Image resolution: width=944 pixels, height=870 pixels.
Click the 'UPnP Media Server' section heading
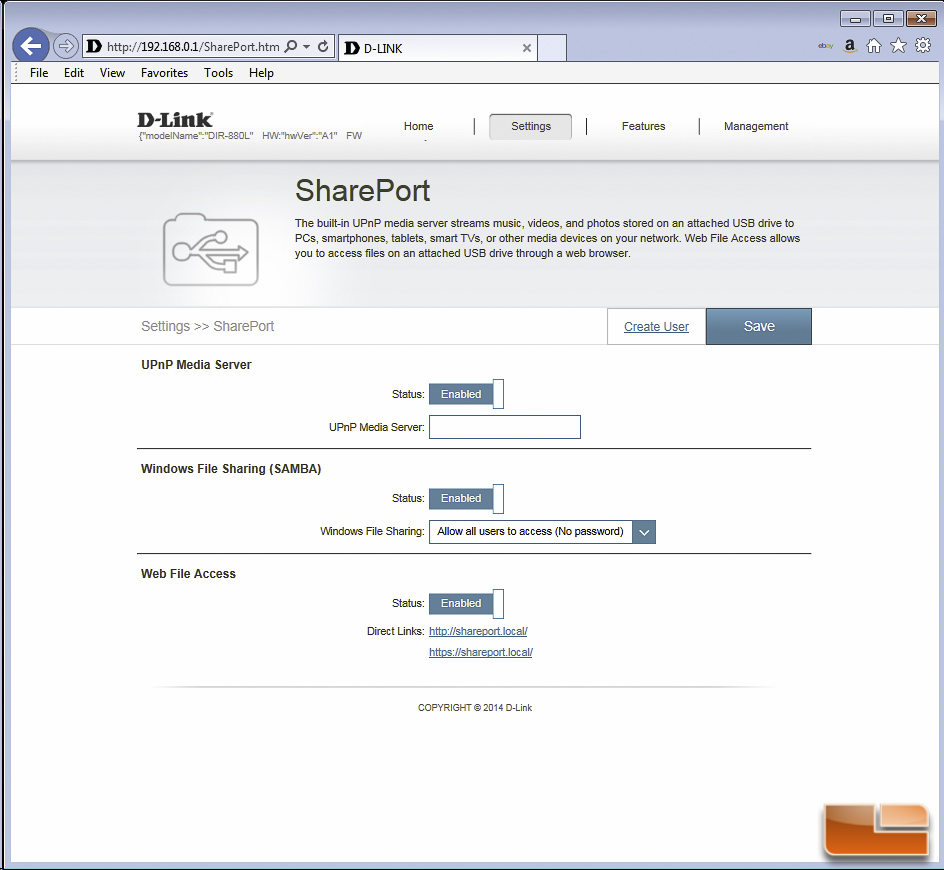(196, 365)
